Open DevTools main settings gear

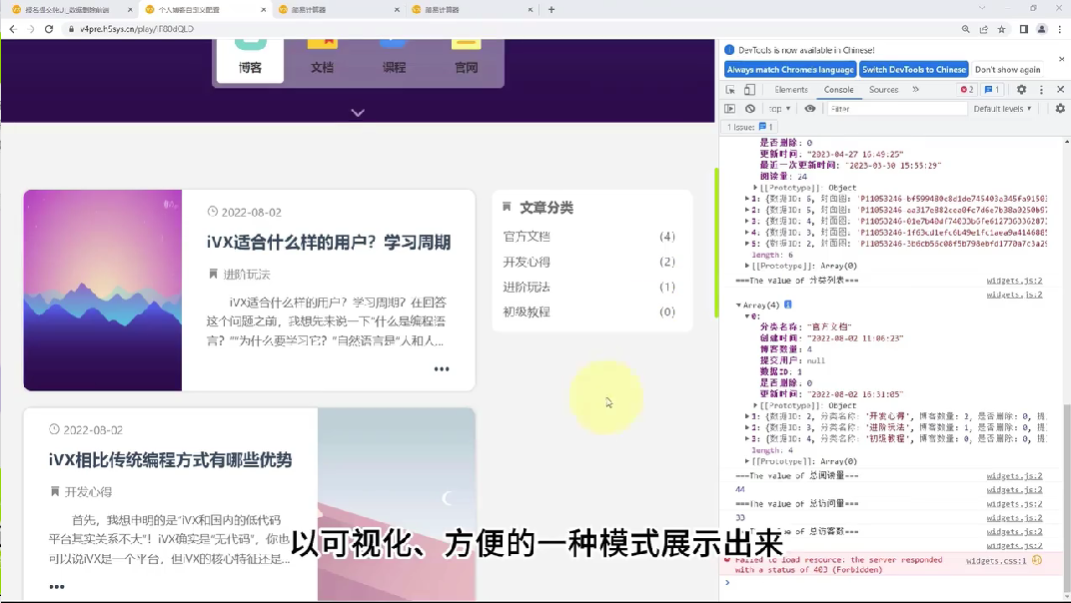point(1021,89)
